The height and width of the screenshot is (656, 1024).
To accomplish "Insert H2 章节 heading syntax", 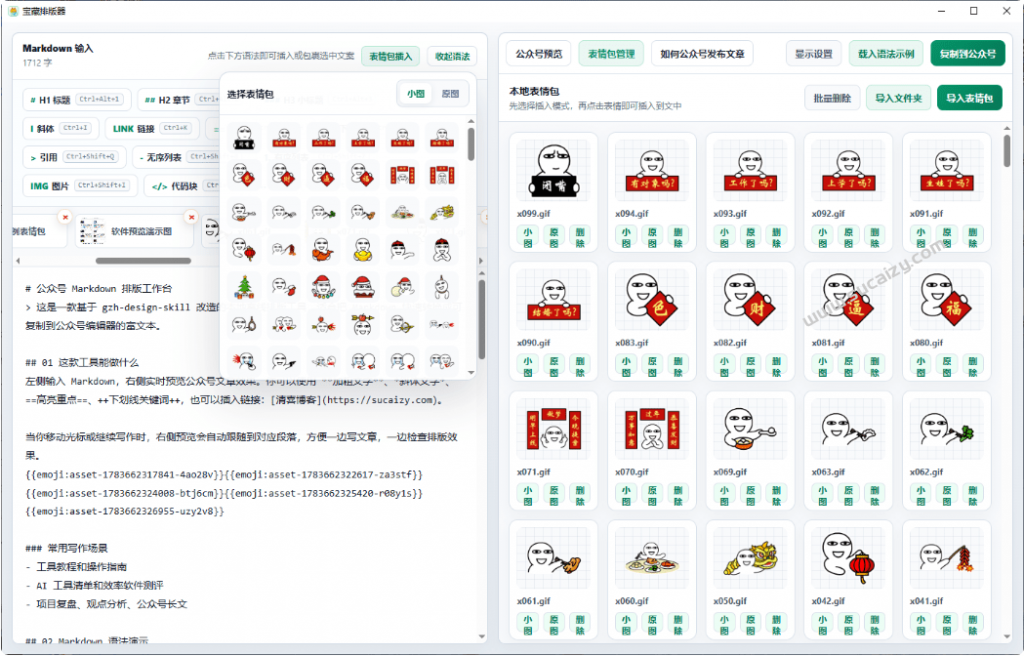I will pyautogui.click(x=179, y=100).
